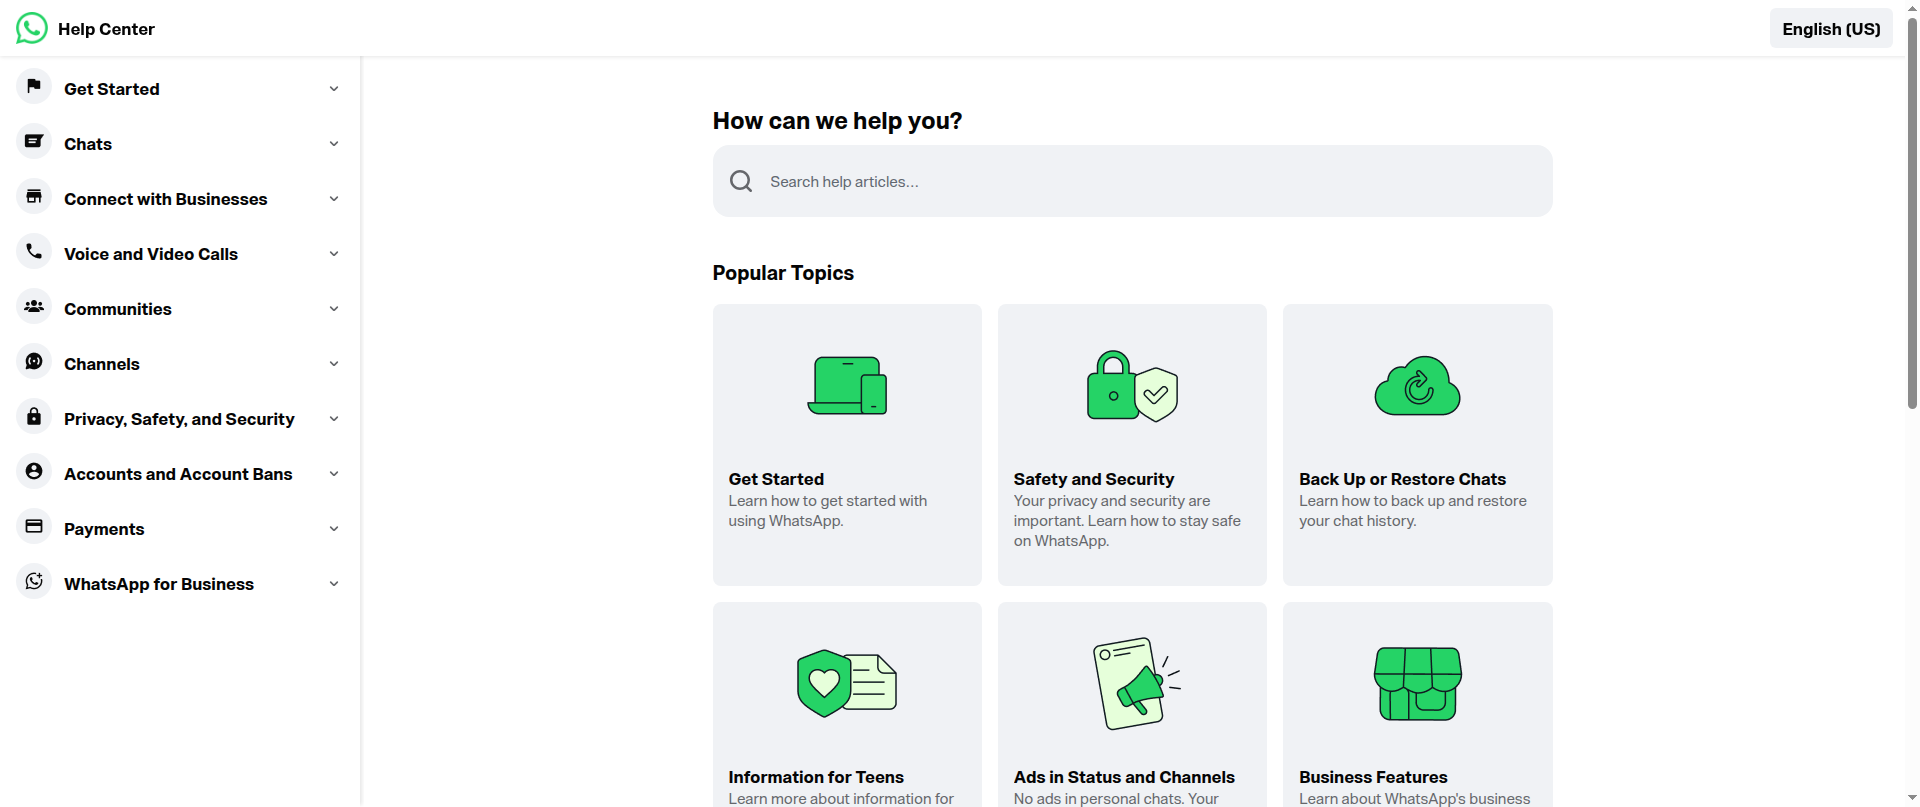
Task: Open the Back Up or Restore Chats title
Action: (x=1402, y=479)
